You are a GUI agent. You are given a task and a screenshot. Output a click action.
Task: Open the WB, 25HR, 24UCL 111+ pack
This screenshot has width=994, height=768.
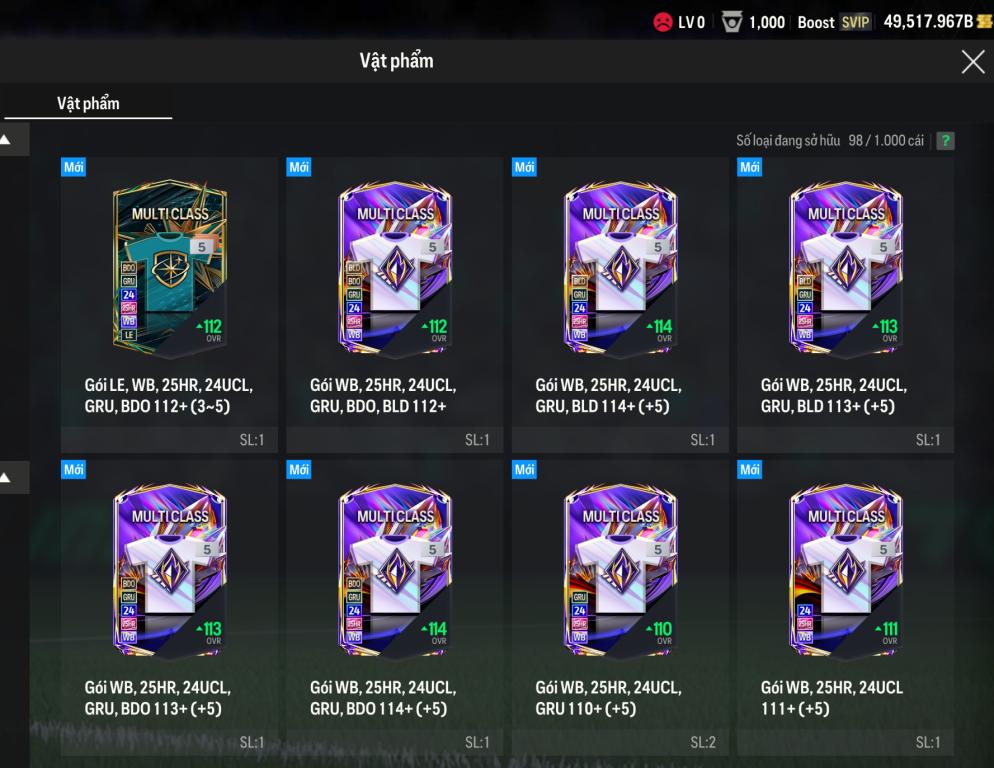(x=845, y=608)
